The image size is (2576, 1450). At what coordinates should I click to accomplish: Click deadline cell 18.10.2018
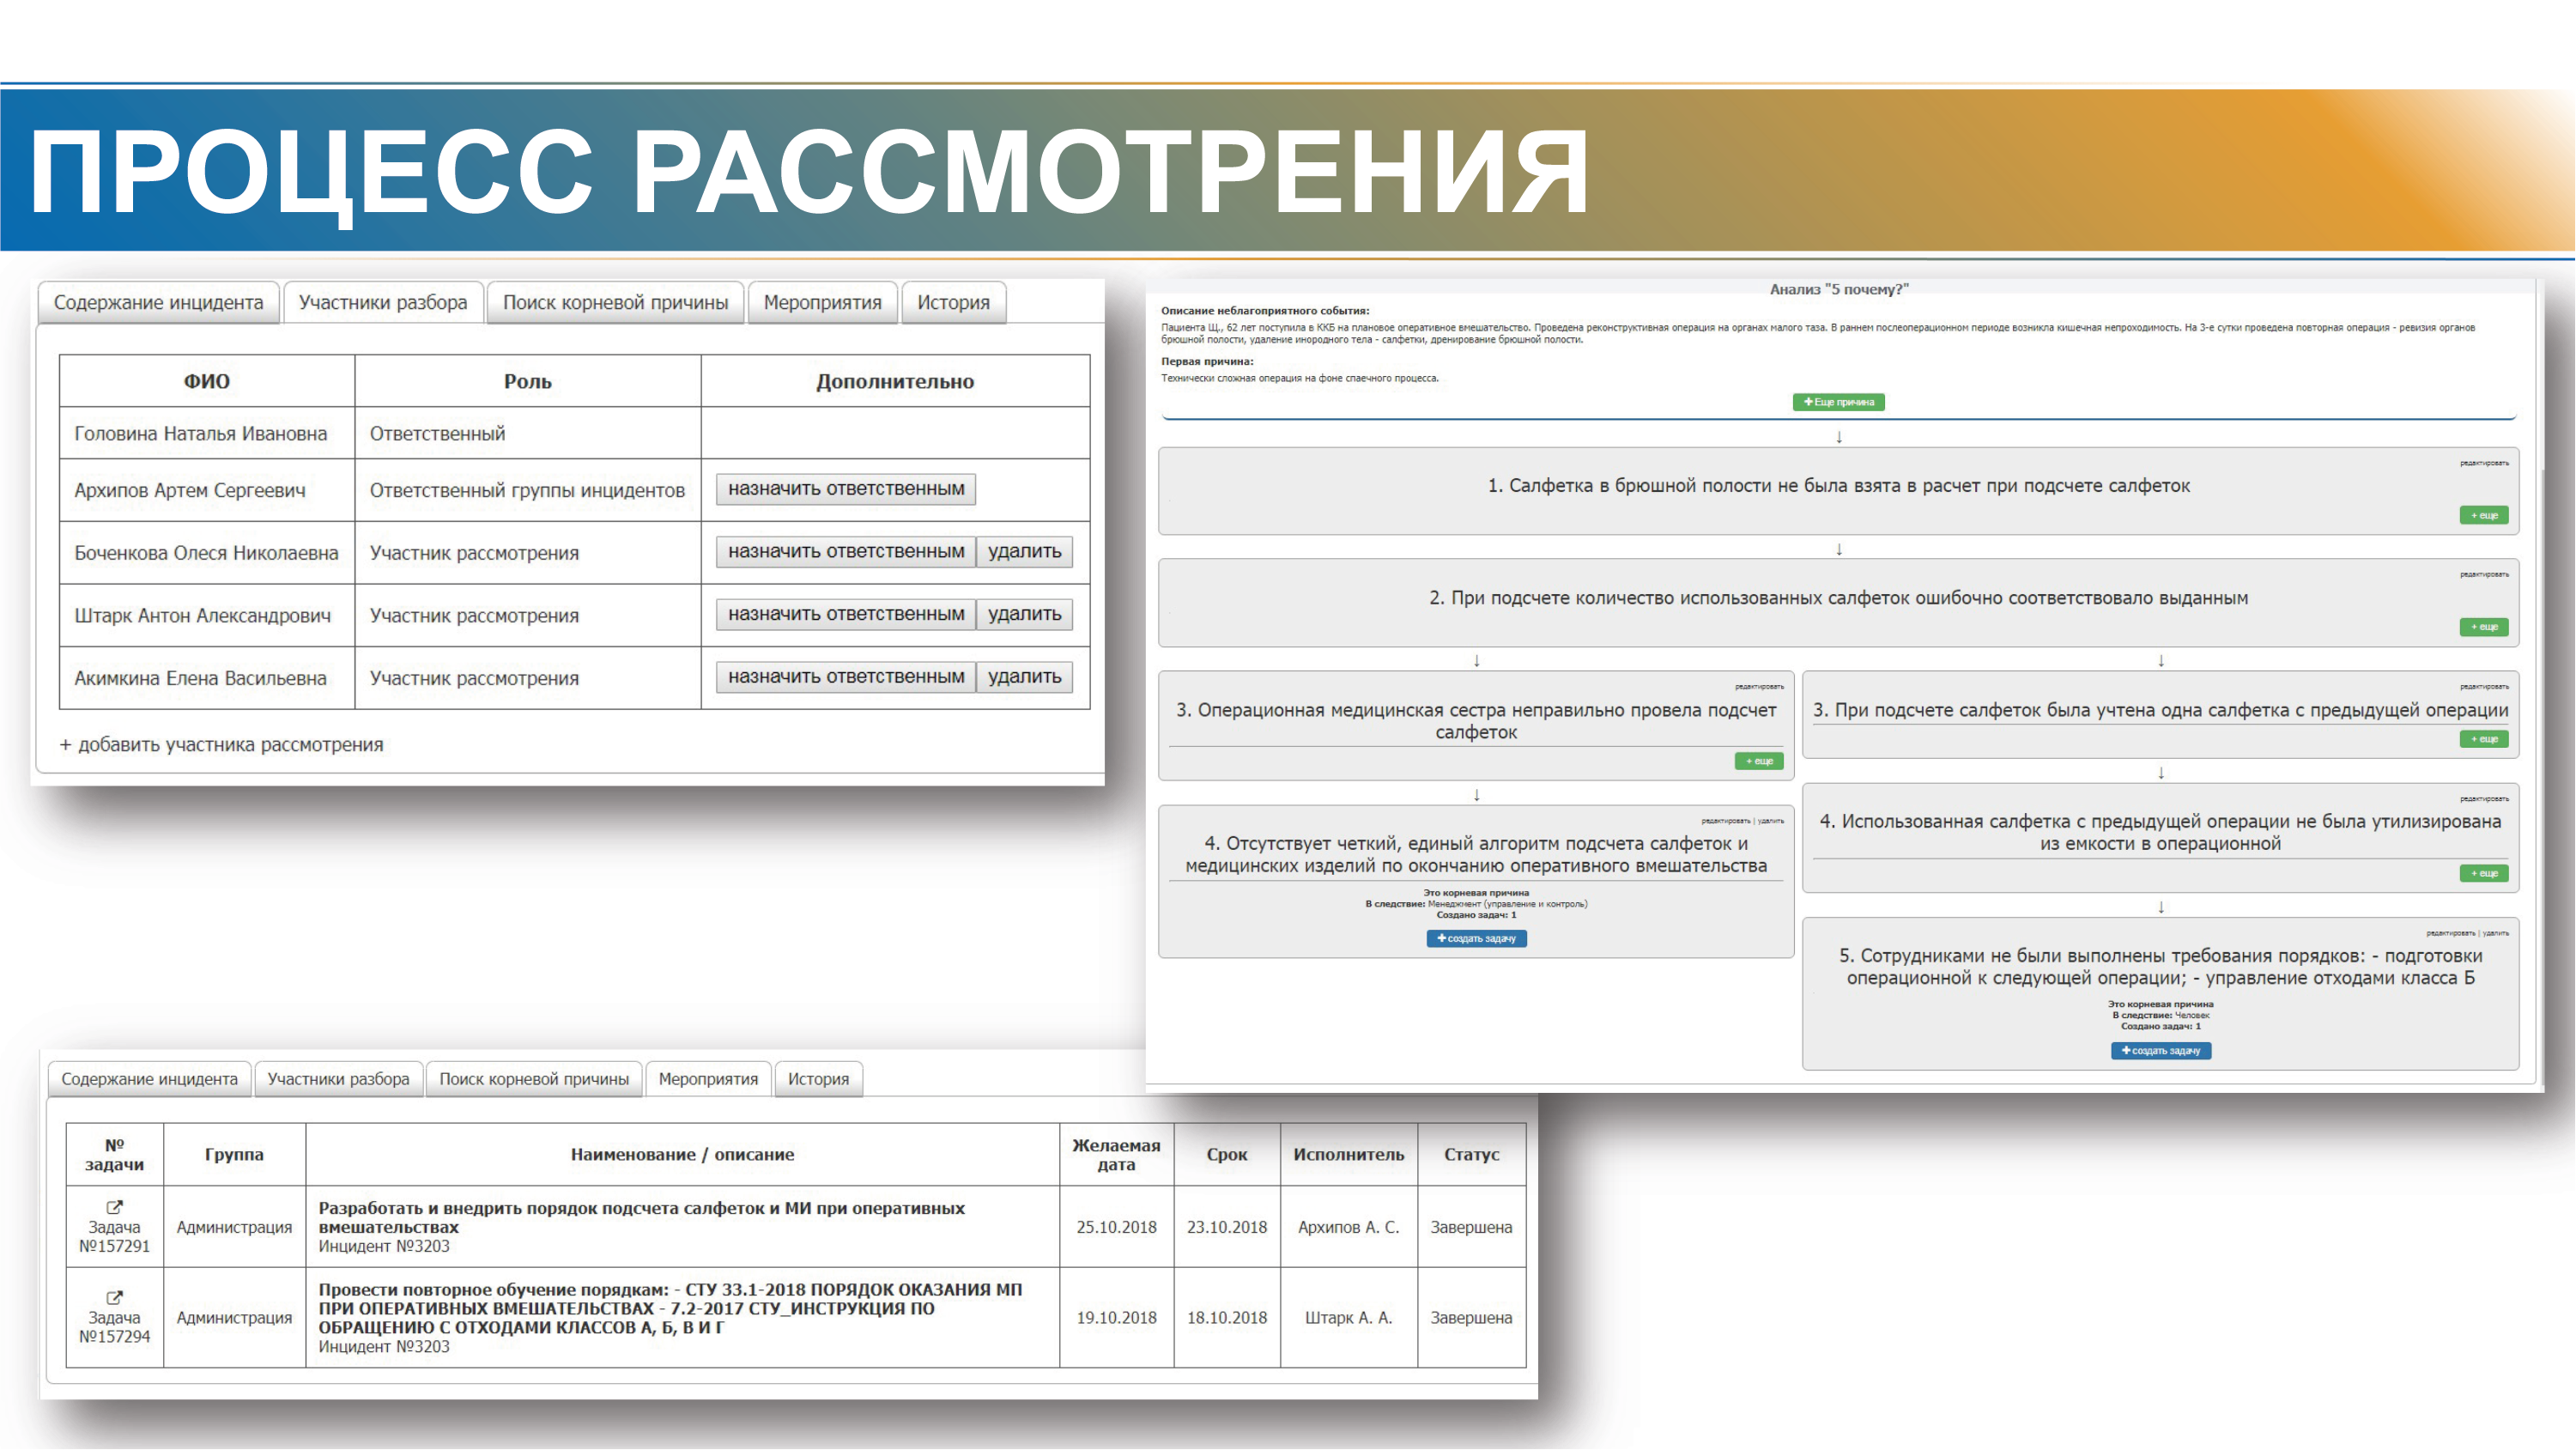[x=1227, y=1318]
